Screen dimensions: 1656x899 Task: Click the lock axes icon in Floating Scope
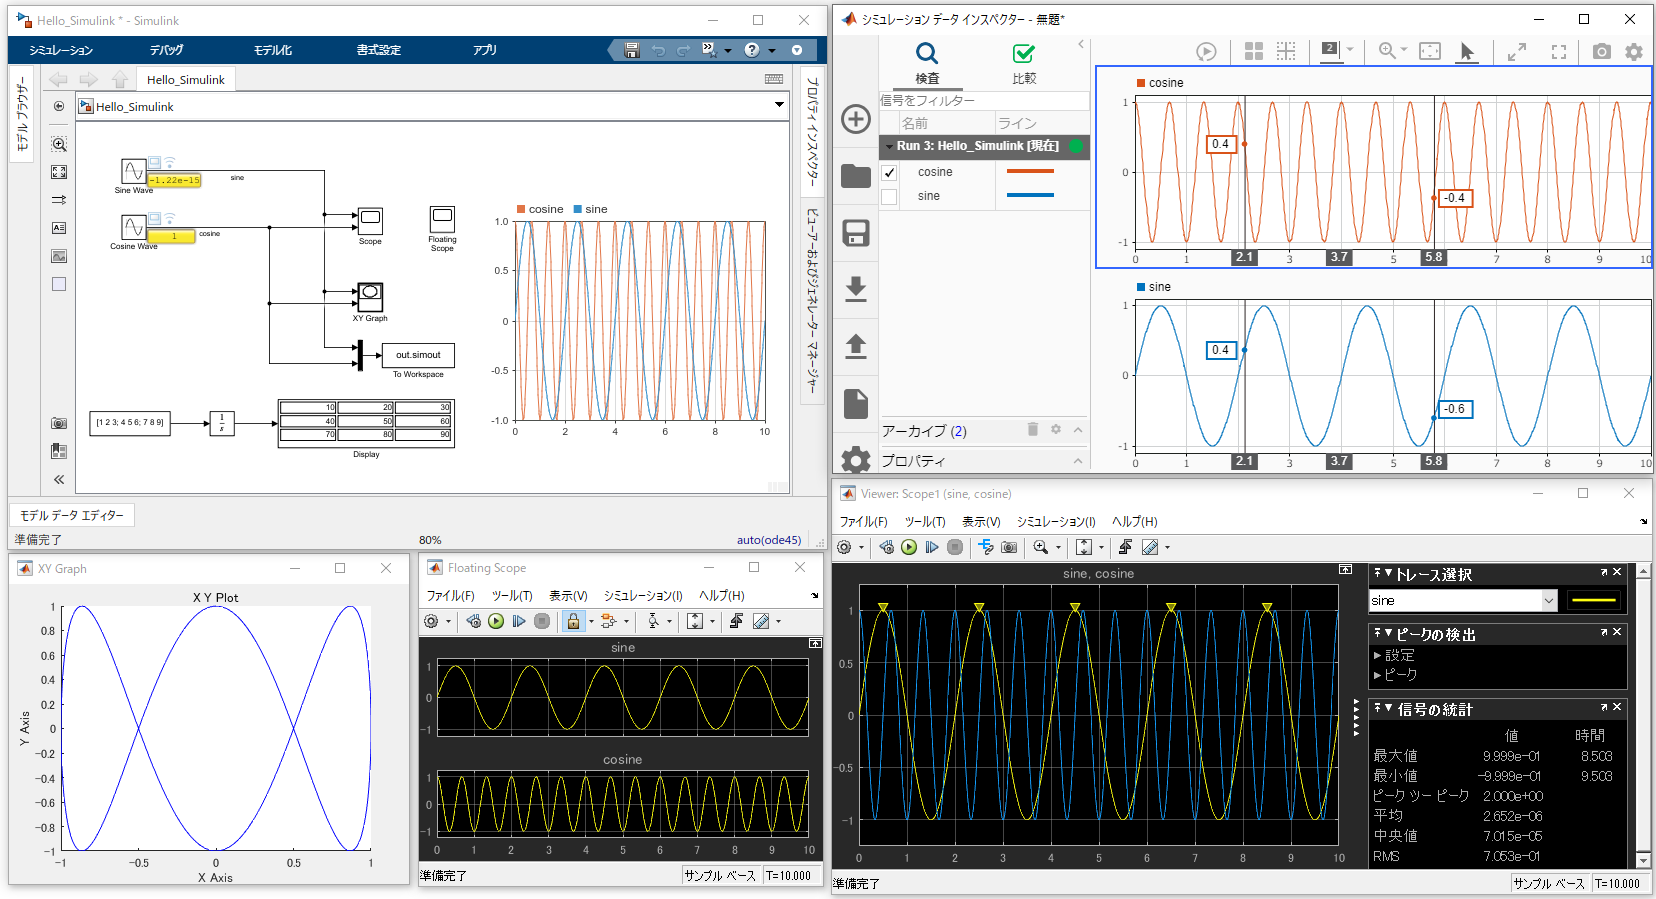click(573, 621)
